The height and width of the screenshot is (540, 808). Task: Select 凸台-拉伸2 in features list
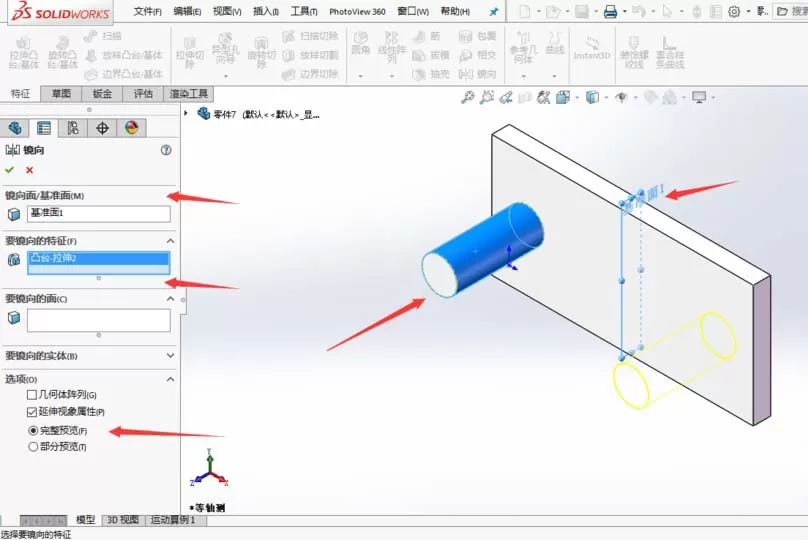(x=98, y=258)
